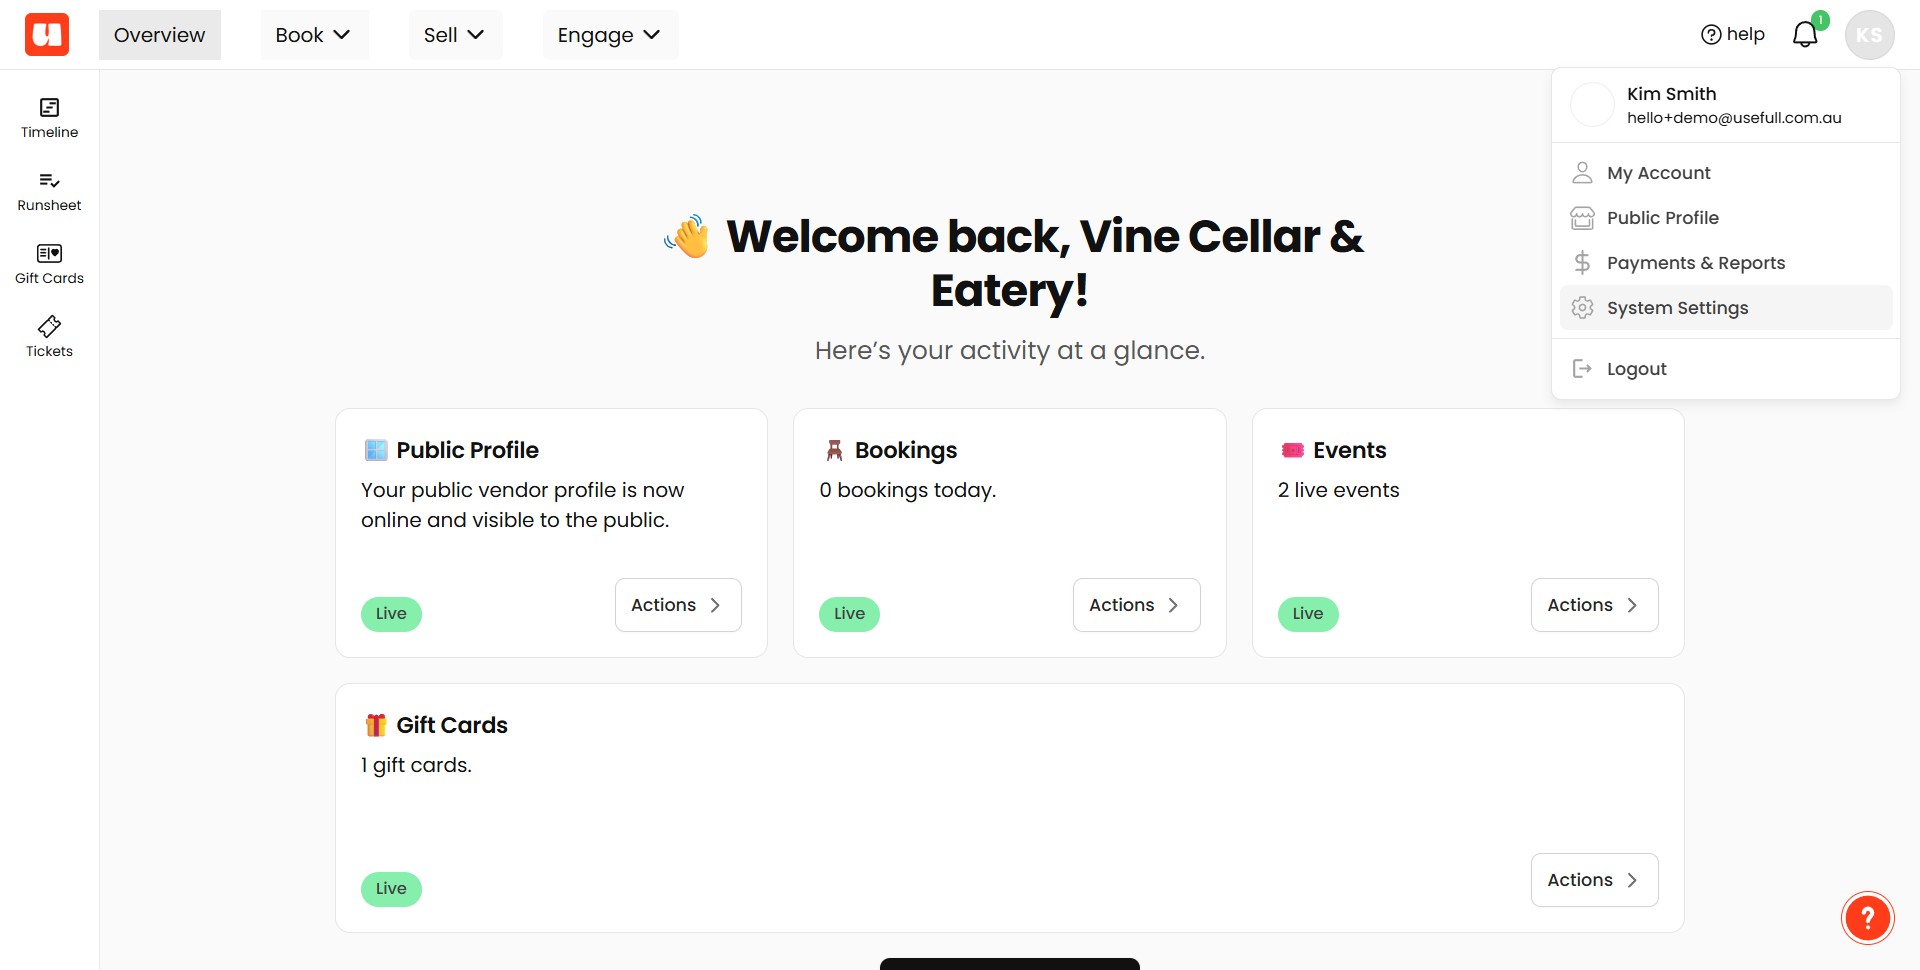The image size is (1920, 970).
Task: Expand the Book dropdown menu
Action: [314, 35]
